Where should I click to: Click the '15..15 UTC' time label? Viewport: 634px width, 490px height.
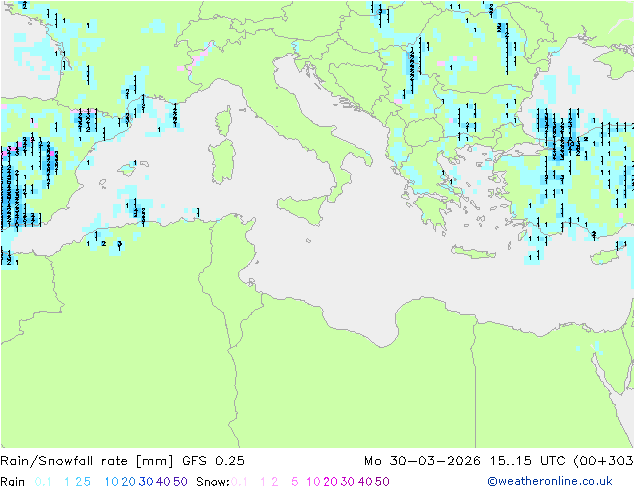coord(528,461)
